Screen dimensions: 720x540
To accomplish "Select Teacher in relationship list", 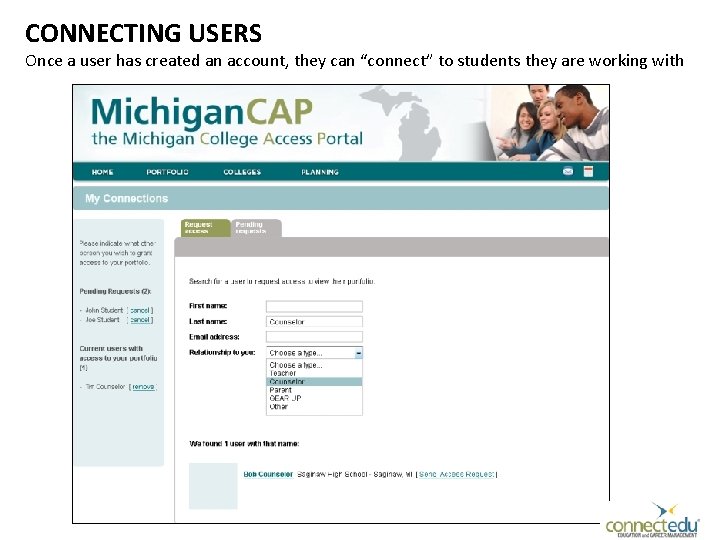I will click(314, 373).
